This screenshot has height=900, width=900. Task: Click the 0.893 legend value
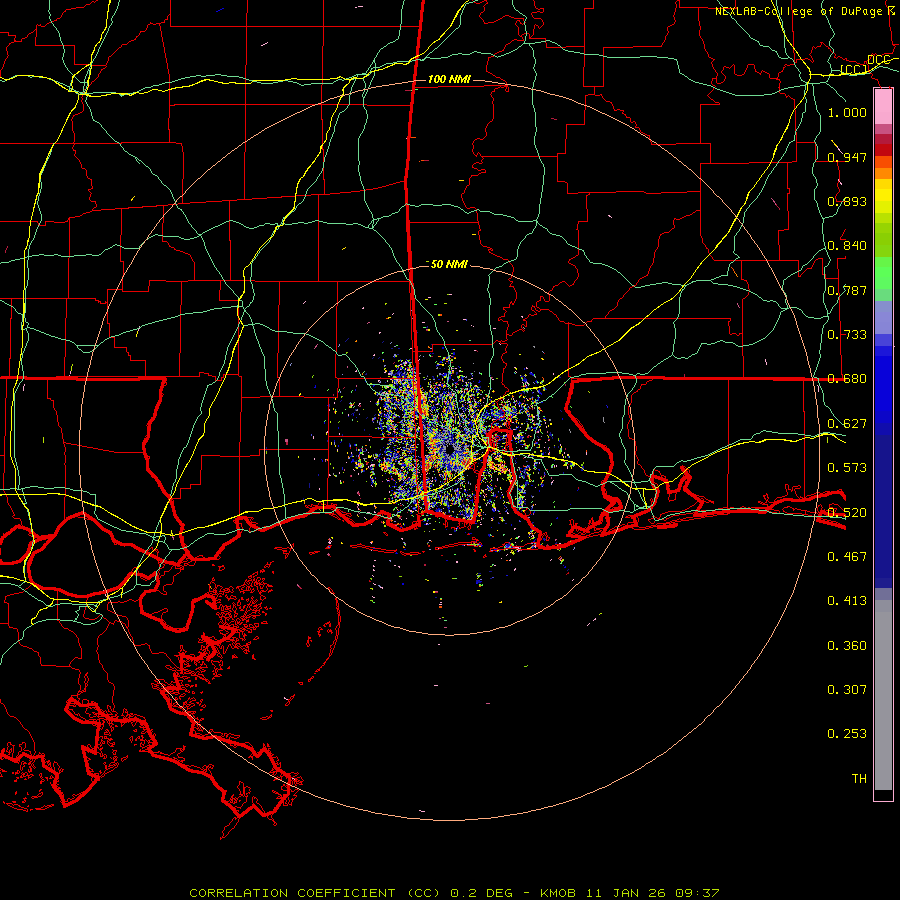coord(847,201)
